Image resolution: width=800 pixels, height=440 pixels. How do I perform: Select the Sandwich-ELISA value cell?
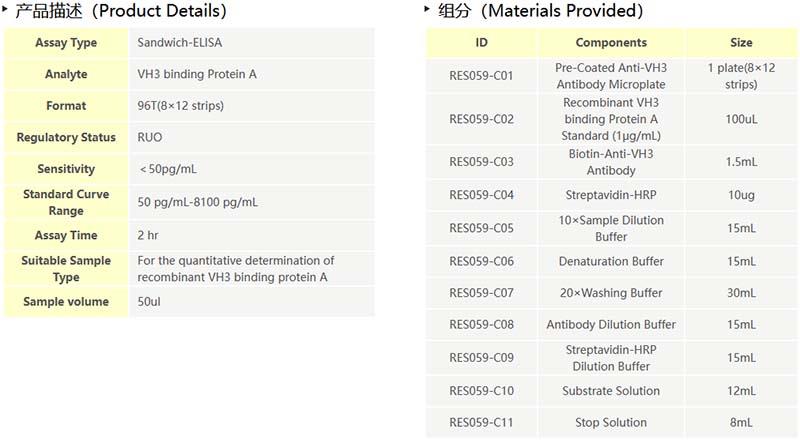click(x=176, y=43)
